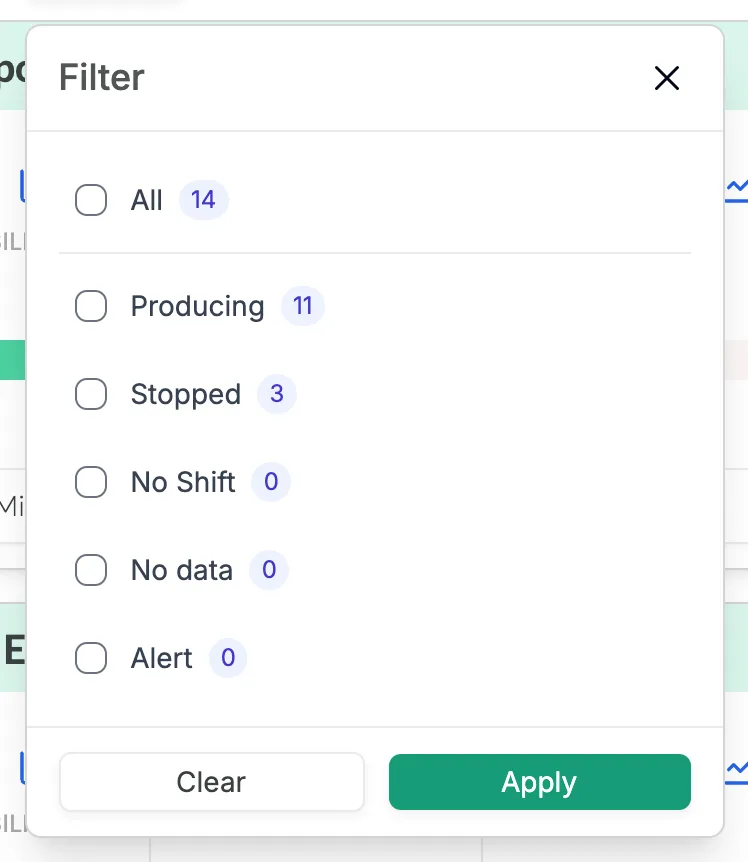Click the Producing label text
The image size is (748, 862).
point(198,306)
